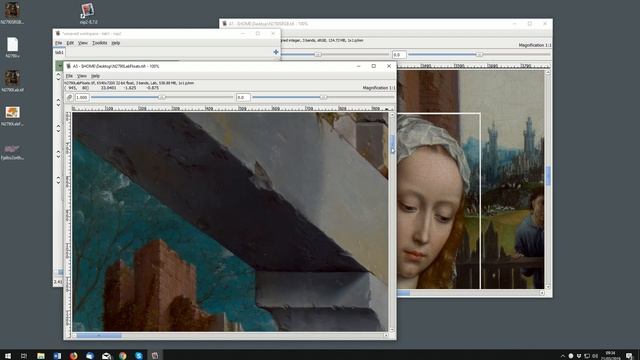Image resolution: width=640 pixels, height=360 pixels.
Task: Open Word from taskbar
Action: [57, 356]
